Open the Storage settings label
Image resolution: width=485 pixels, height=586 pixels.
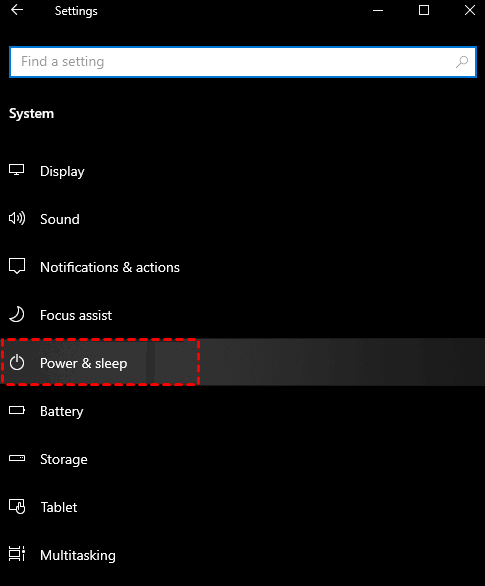pyautogui.click(x=64, y=459)
